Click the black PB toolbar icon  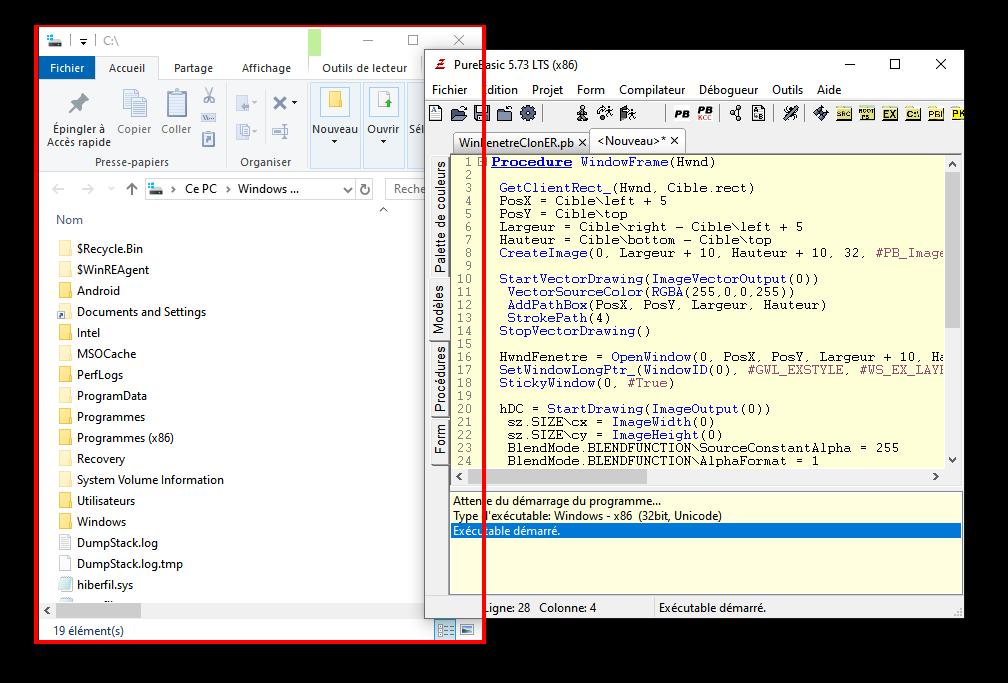click(682, 114)
